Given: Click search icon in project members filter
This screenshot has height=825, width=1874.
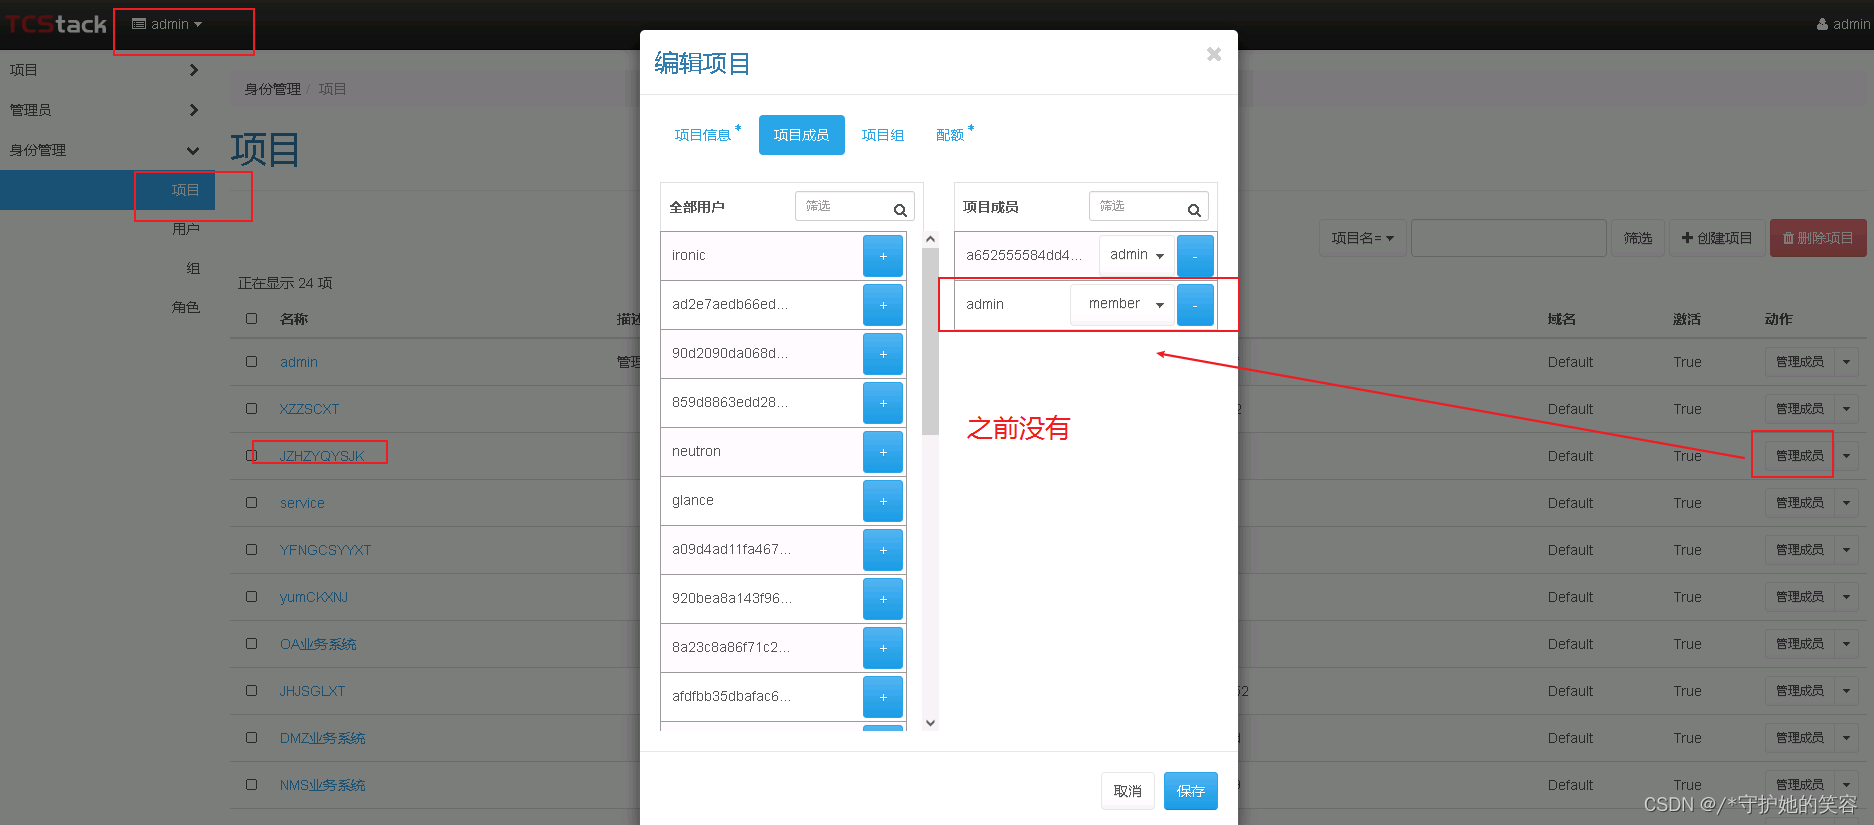Looking at the screenshot, I should click(x=1194, y=210).
